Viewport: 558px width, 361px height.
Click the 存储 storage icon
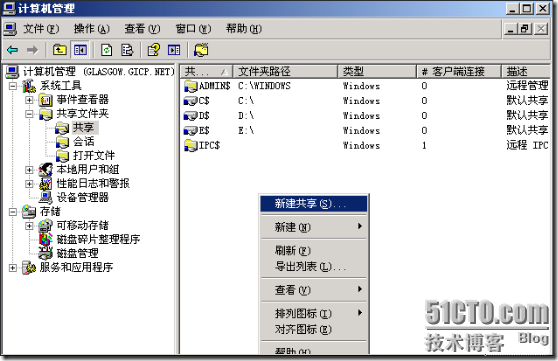pyautogui.click(x=29, y=211)
